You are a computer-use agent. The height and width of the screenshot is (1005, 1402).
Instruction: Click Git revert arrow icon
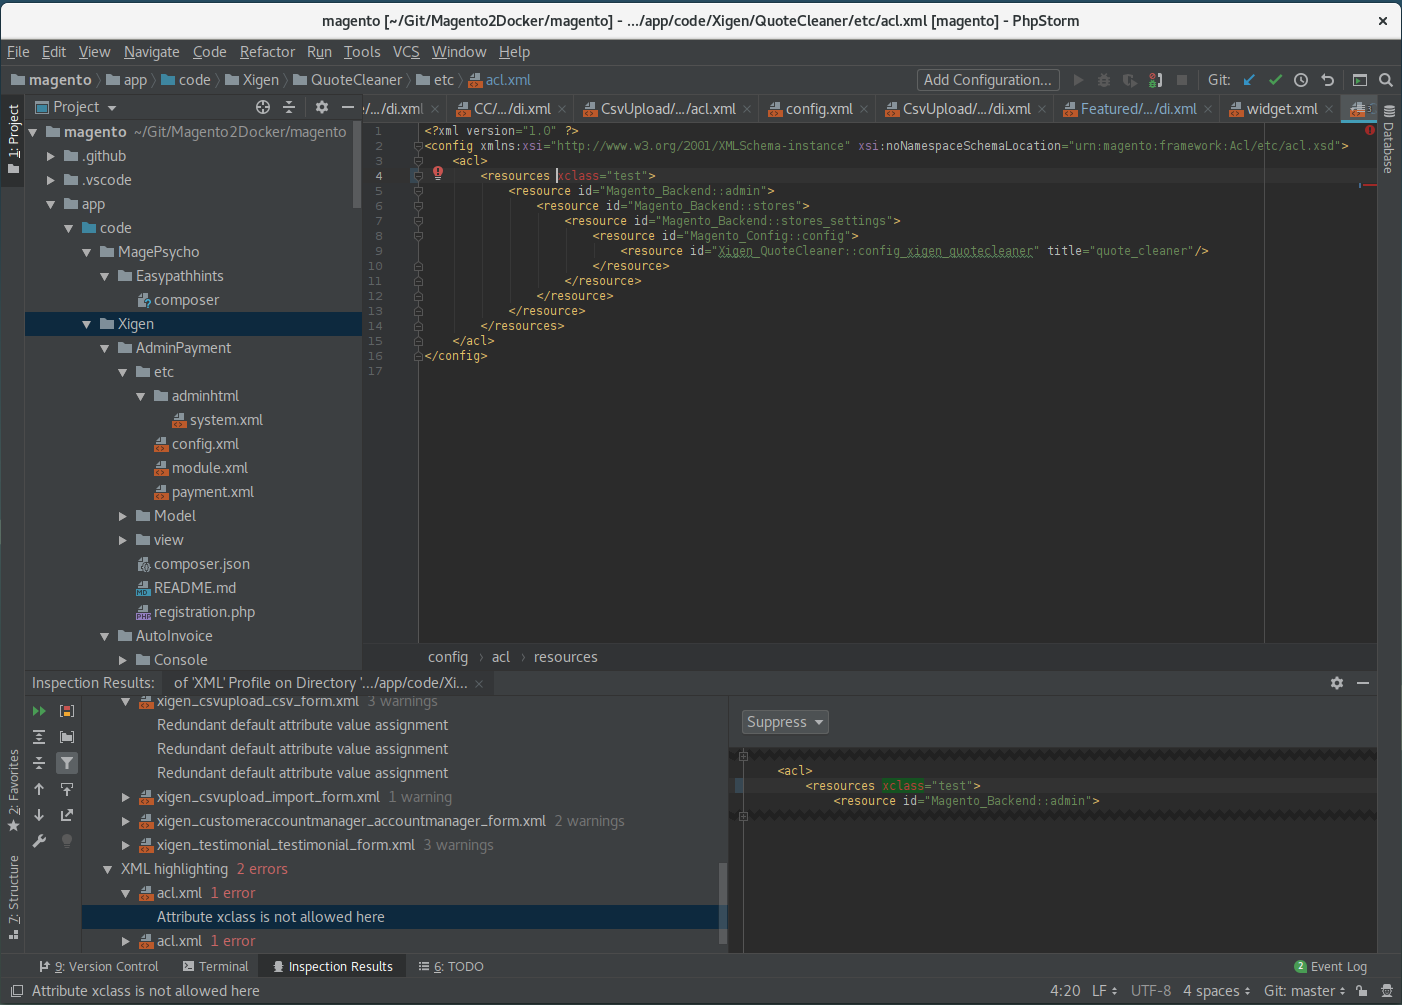(1327, 80)
